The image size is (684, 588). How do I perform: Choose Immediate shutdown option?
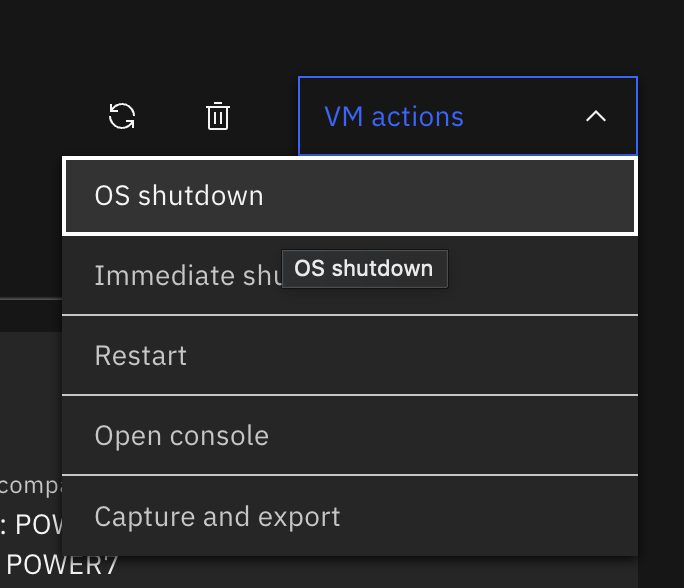click(x=350, y=275)
